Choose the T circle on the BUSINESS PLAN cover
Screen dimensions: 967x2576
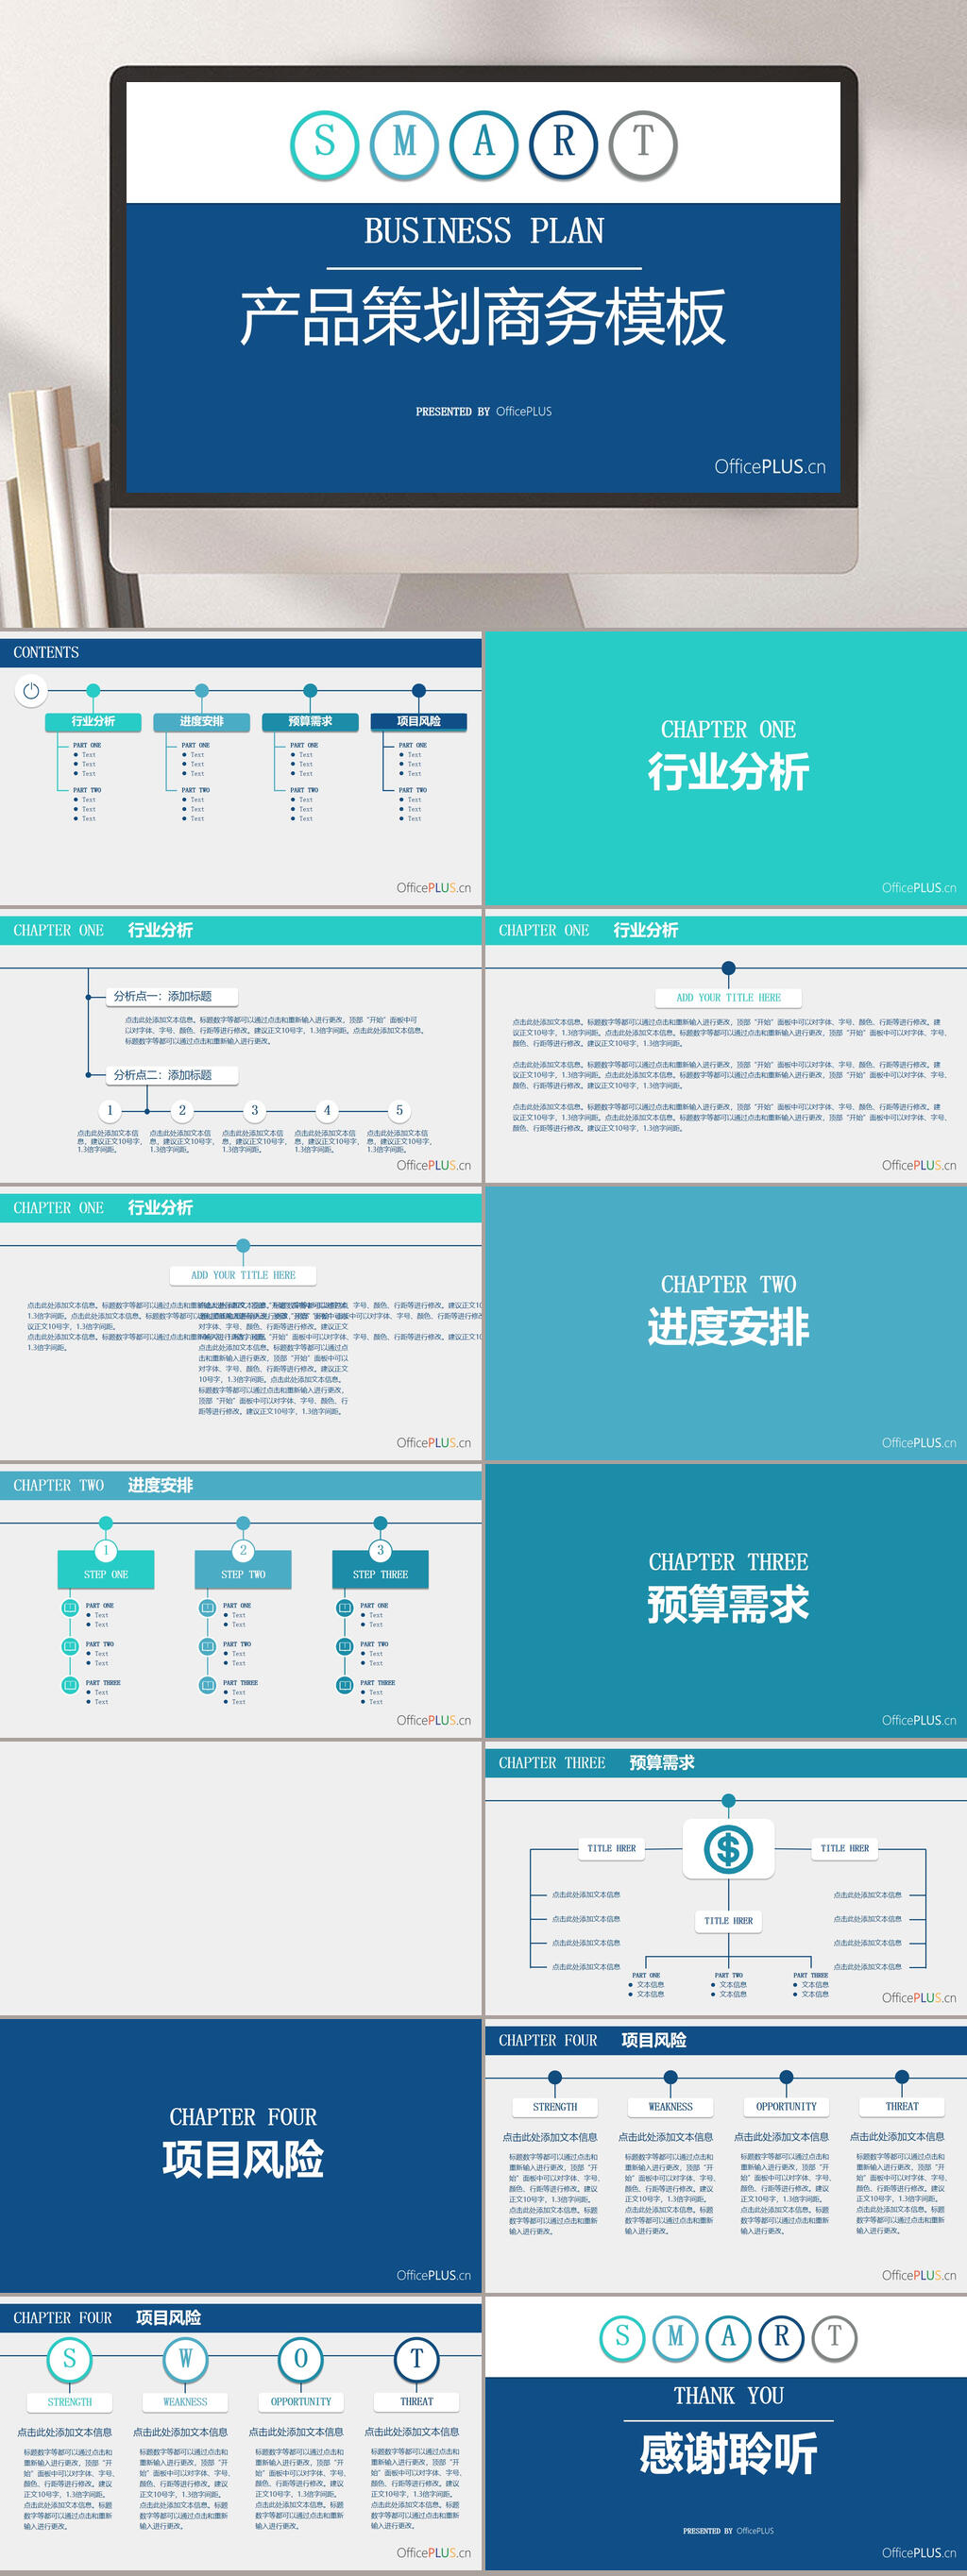(x=643, y=144)
